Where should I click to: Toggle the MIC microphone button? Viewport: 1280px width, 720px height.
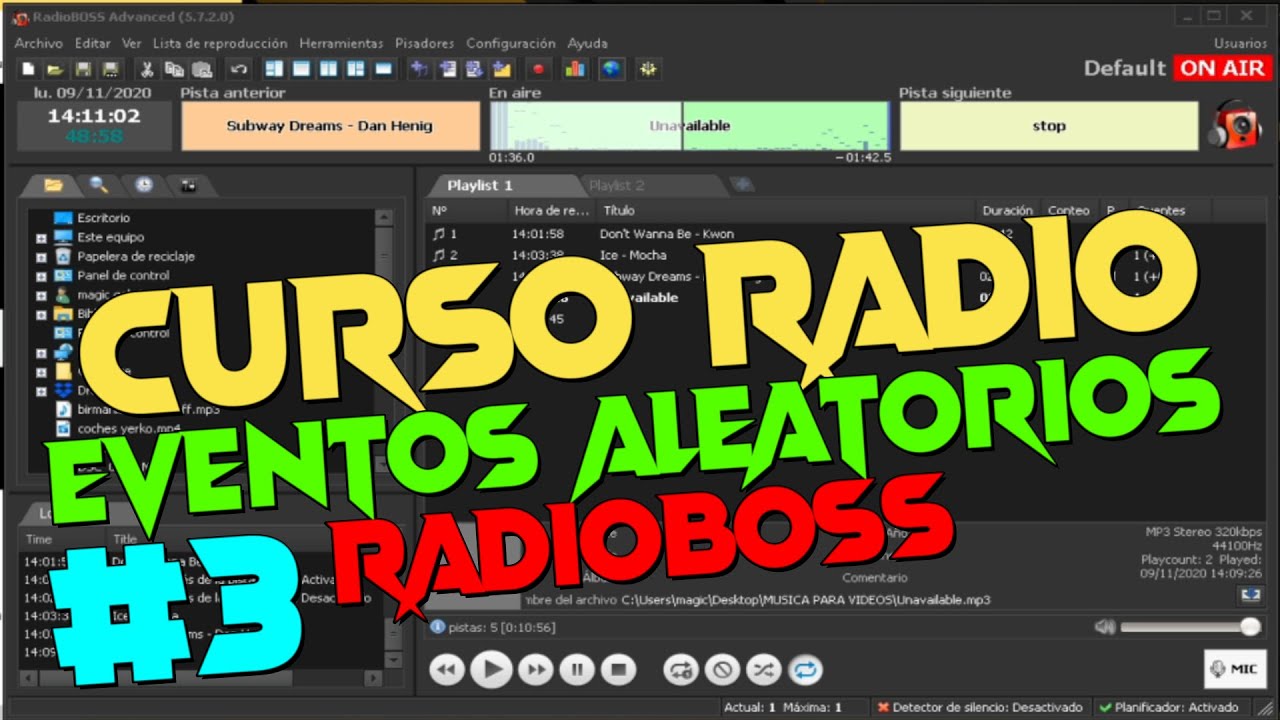point(1235,669)
